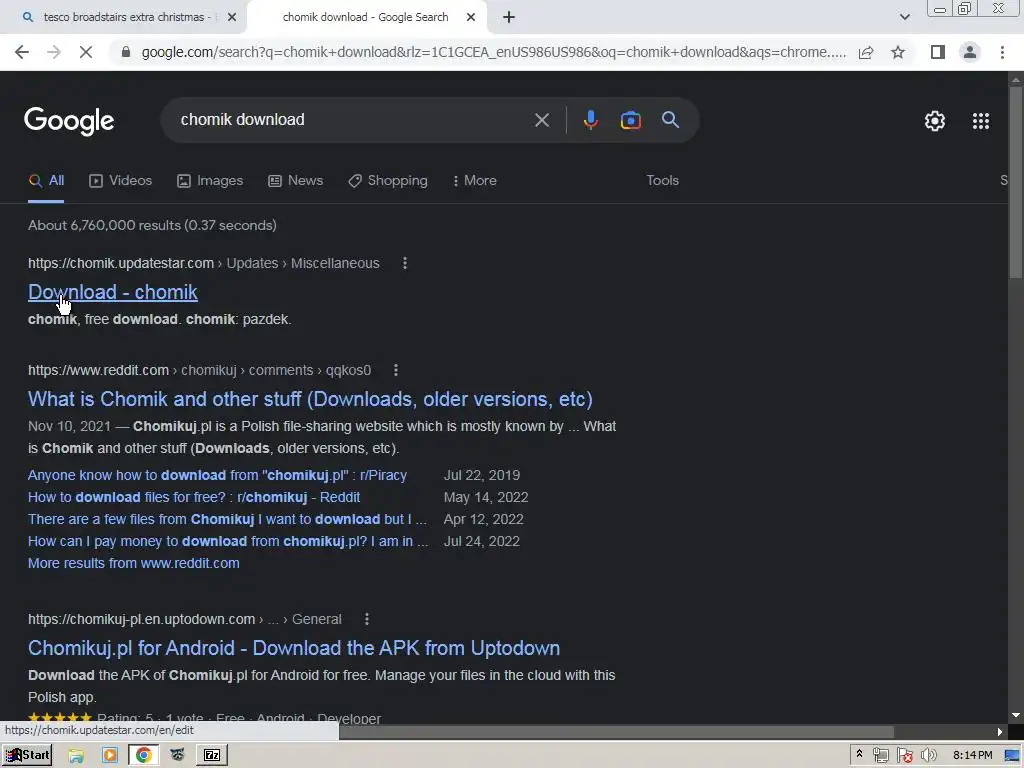Image resolution: width=1024 pixels, height=768 pixels.
Task: Open options for reddit result
Action: tap(396, 370)
